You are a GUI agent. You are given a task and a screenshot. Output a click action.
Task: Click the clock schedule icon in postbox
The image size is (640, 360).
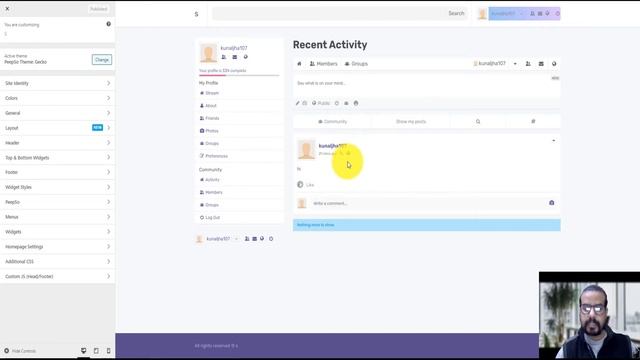337,103
